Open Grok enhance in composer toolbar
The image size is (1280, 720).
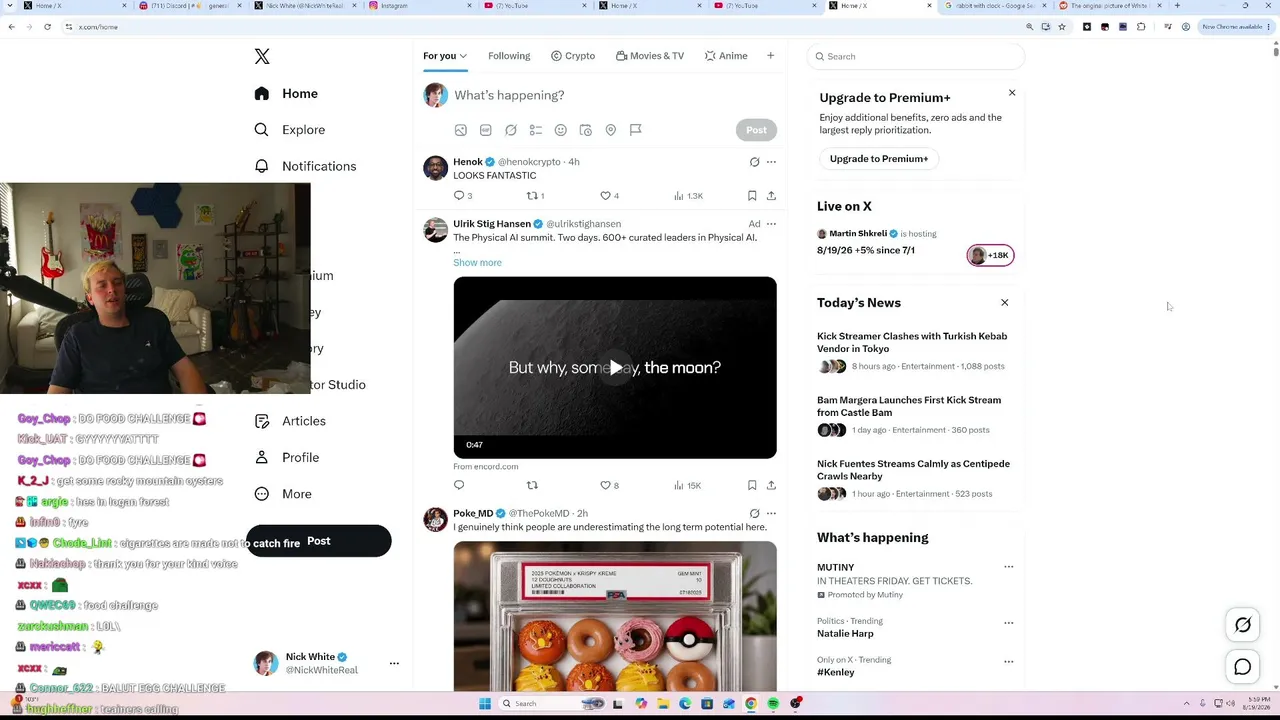point(510,130)
